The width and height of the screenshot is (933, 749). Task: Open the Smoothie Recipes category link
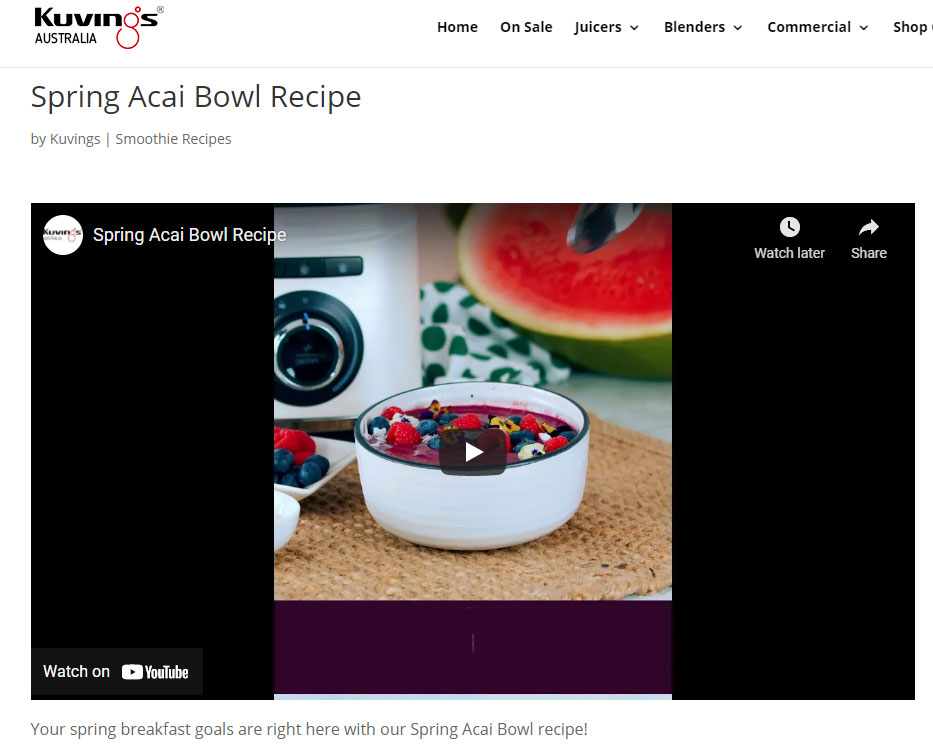tap(173, 139)
